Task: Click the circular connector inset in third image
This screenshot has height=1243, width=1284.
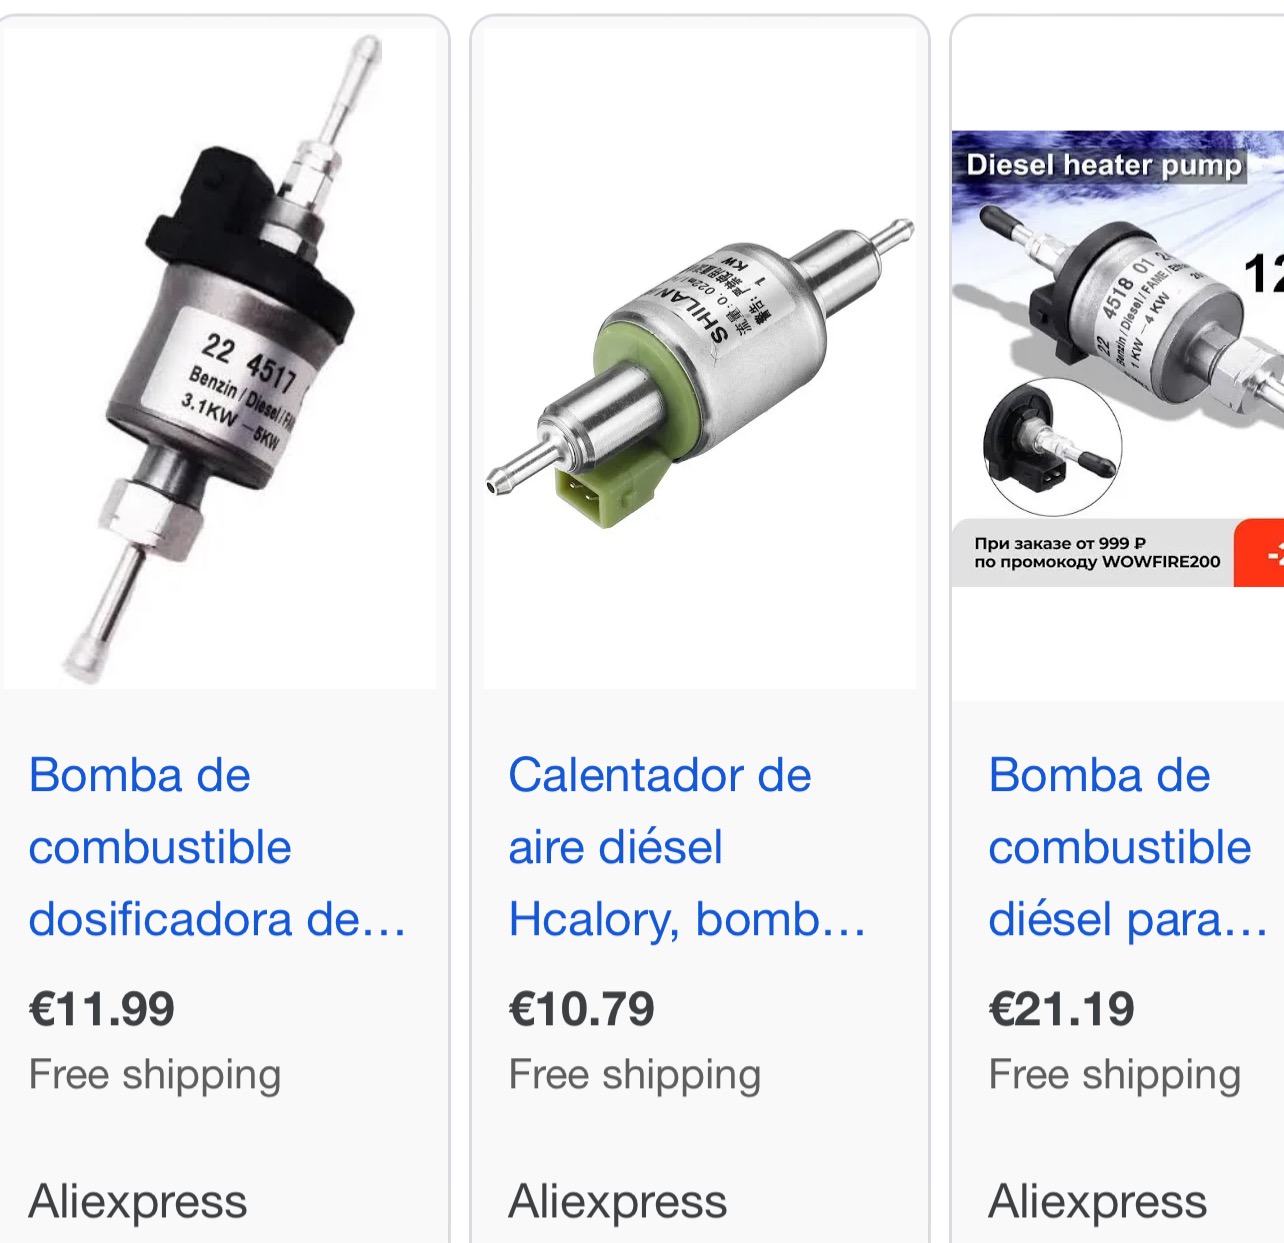Action: point(1052,447)
